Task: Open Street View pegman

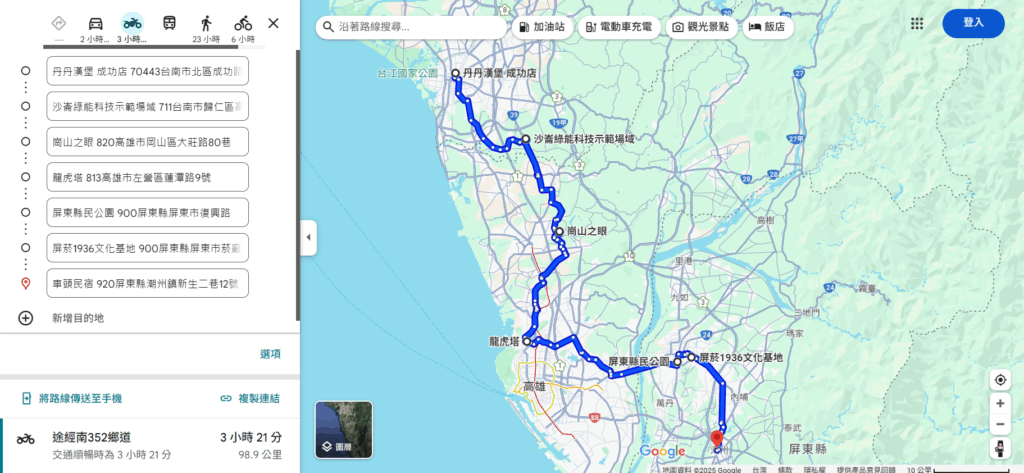Action: click(x=1000, y=448)
